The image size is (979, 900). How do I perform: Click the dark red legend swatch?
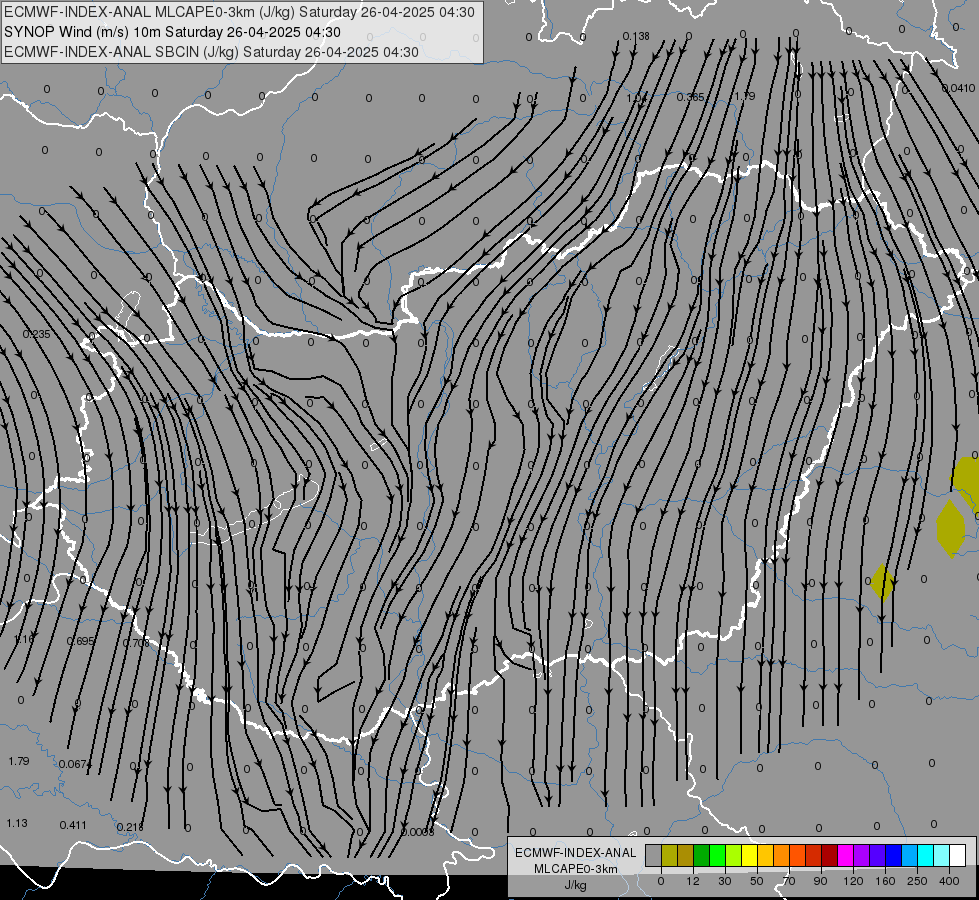point(829,855)
